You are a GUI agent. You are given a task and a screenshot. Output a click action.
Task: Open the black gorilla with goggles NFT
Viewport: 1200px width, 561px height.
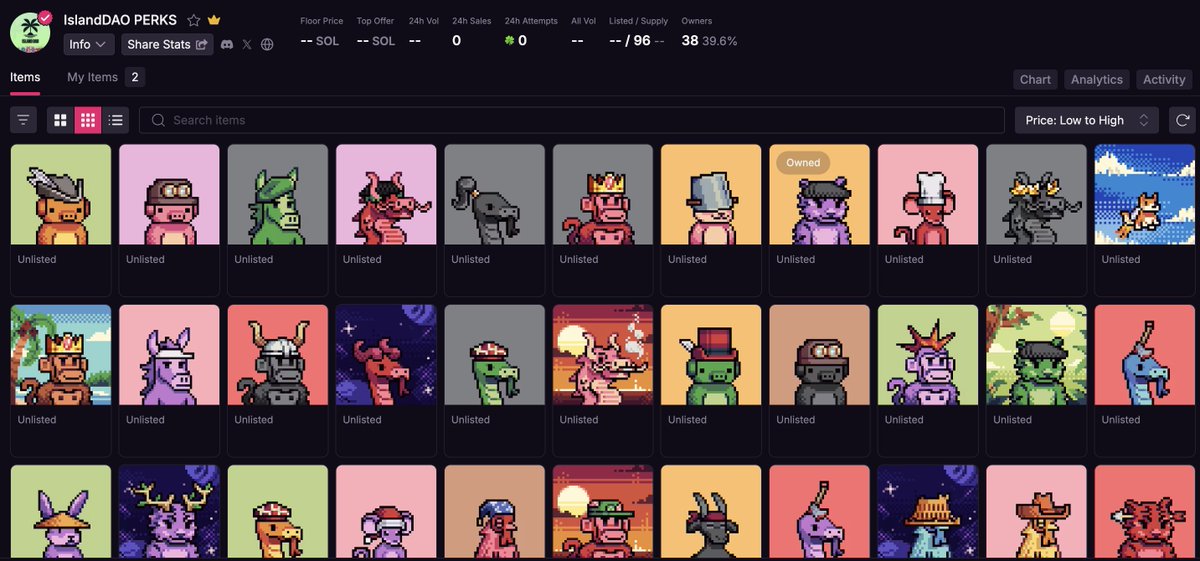(820, 355)
